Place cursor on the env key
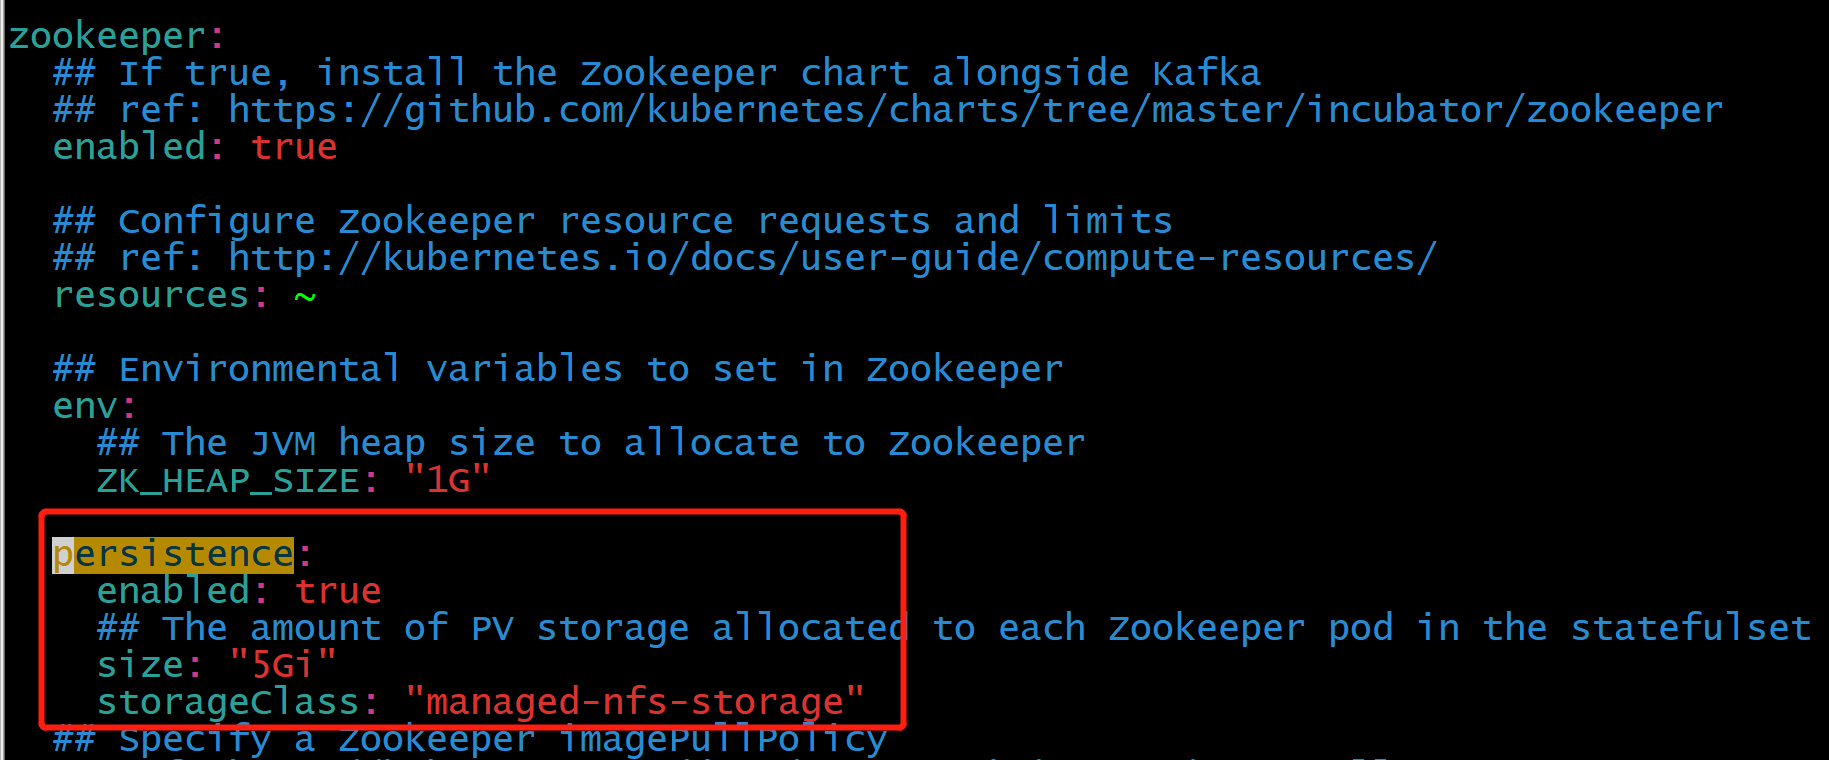Viewport: 1829px width, 760px height. pos(85,407)
